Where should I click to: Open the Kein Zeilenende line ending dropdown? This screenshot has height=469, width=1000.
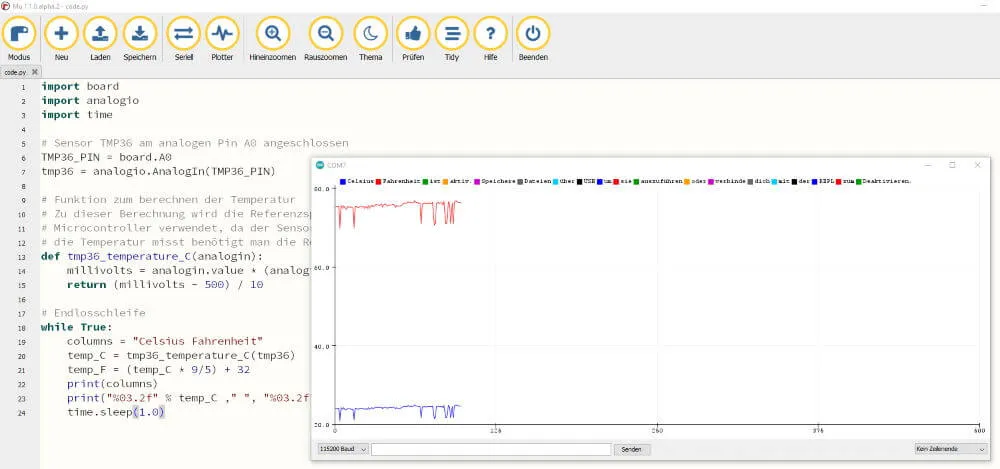tap(950, 450)
